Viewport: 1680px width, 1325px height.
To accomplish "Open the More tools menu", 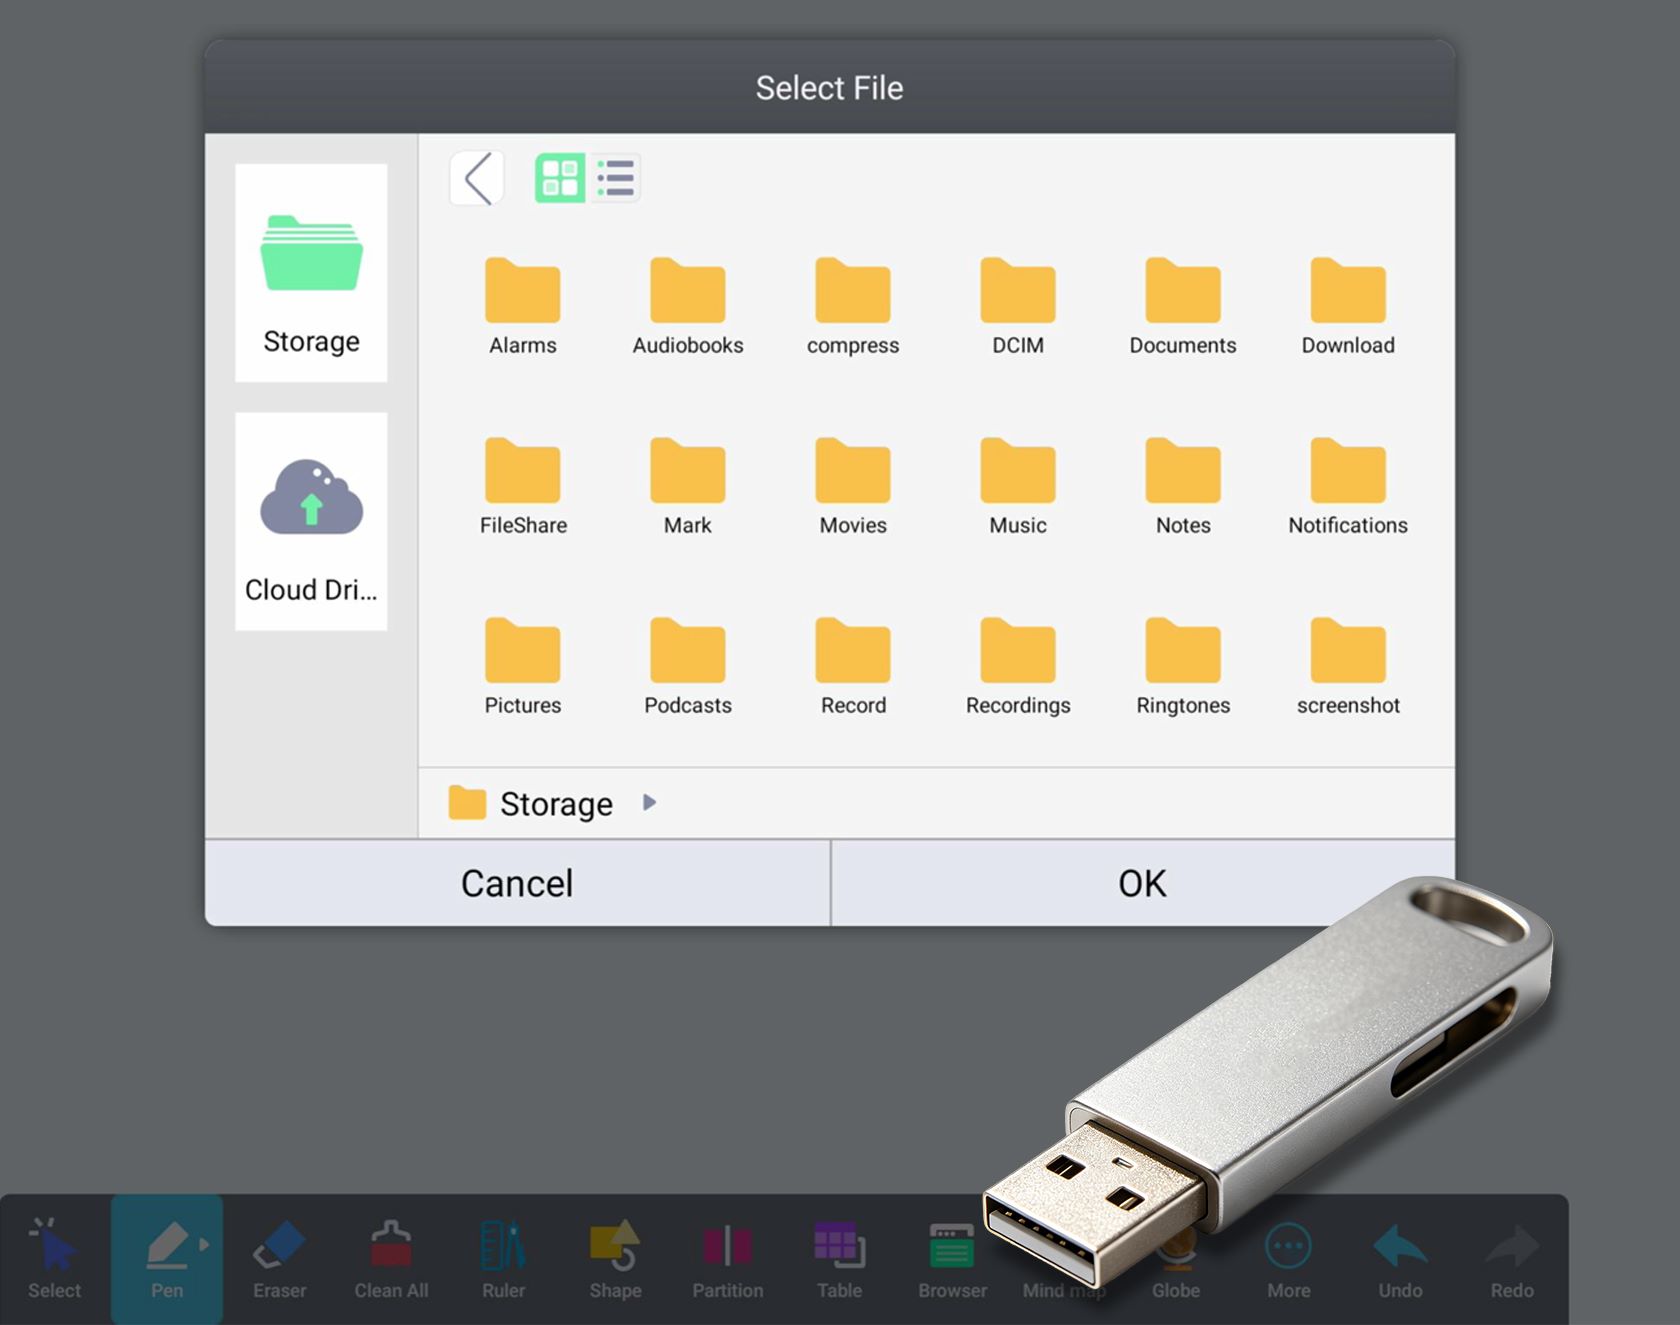I will (x=1288, y=1260).
